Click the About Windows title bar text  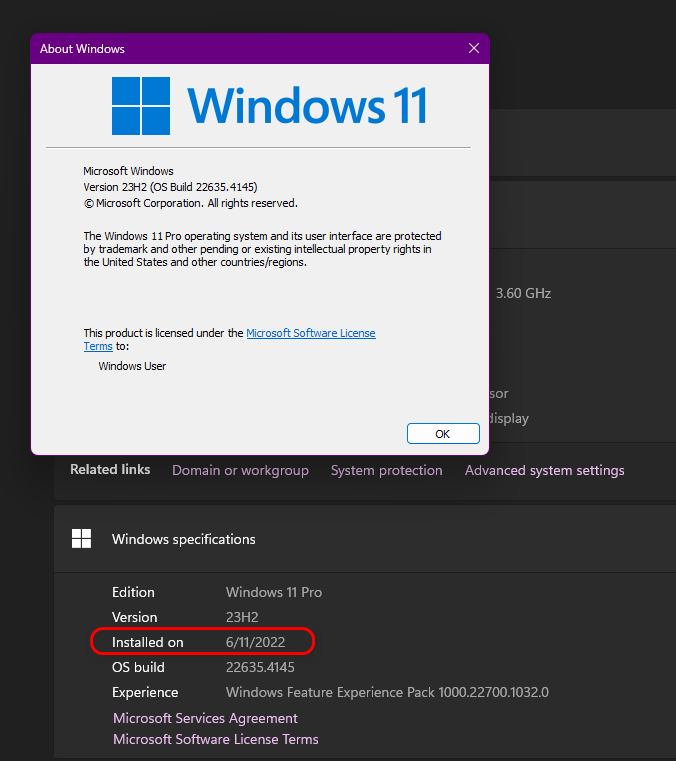(x=82, y=49)
